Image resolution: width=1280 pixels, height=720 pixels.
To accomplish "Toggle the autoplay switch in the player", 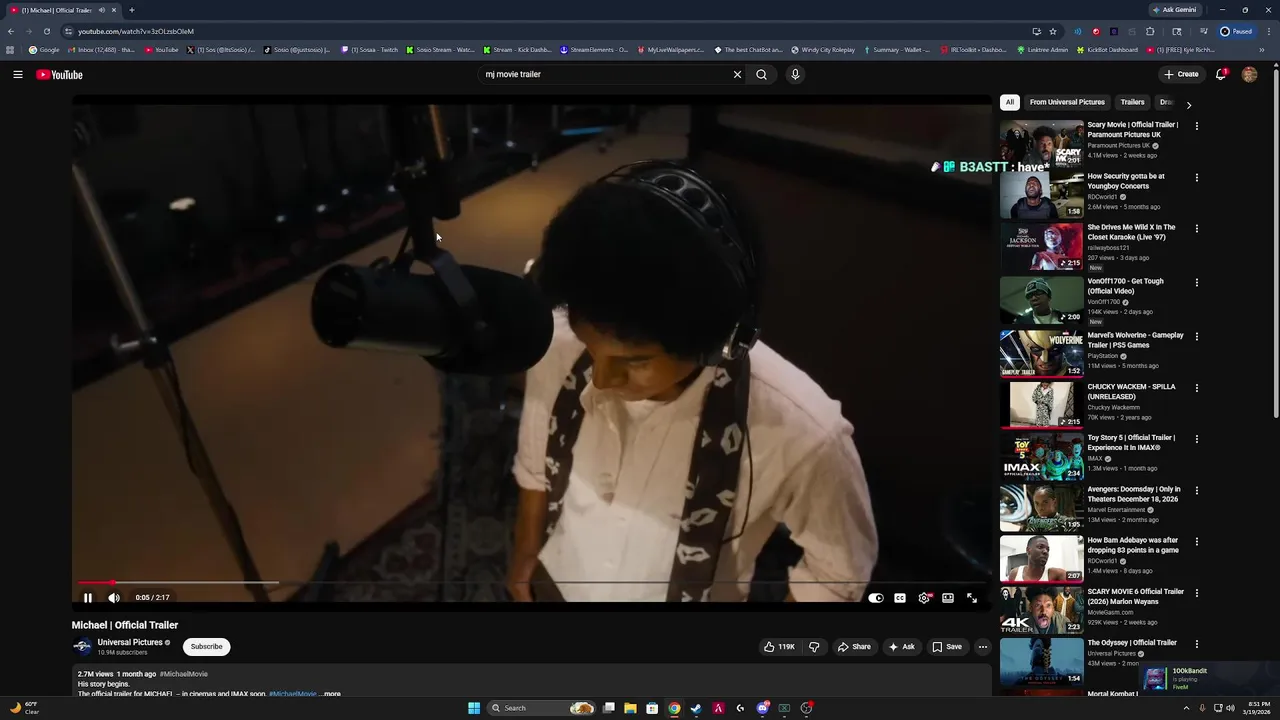I will coord(876,598).
